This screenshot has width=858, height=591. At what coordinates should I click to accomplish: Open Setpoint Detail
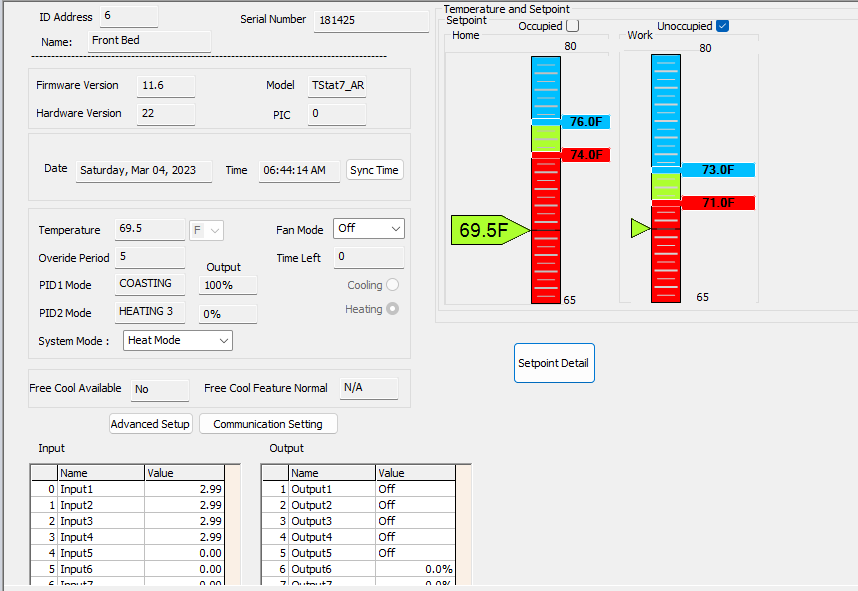click(x=554, y=363)
